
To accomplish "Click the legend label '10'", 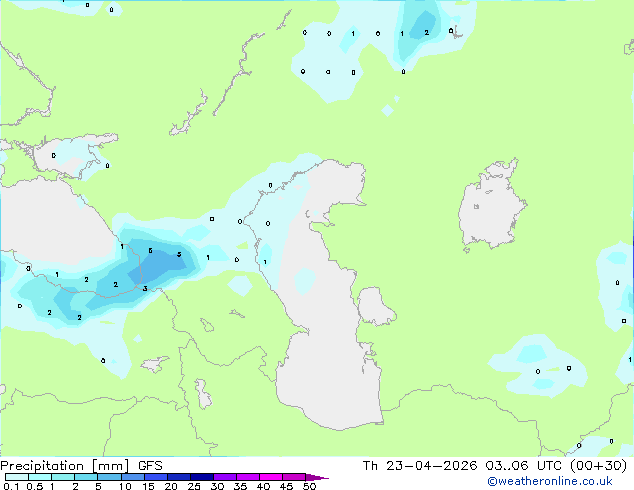I will tap(125, 486).
